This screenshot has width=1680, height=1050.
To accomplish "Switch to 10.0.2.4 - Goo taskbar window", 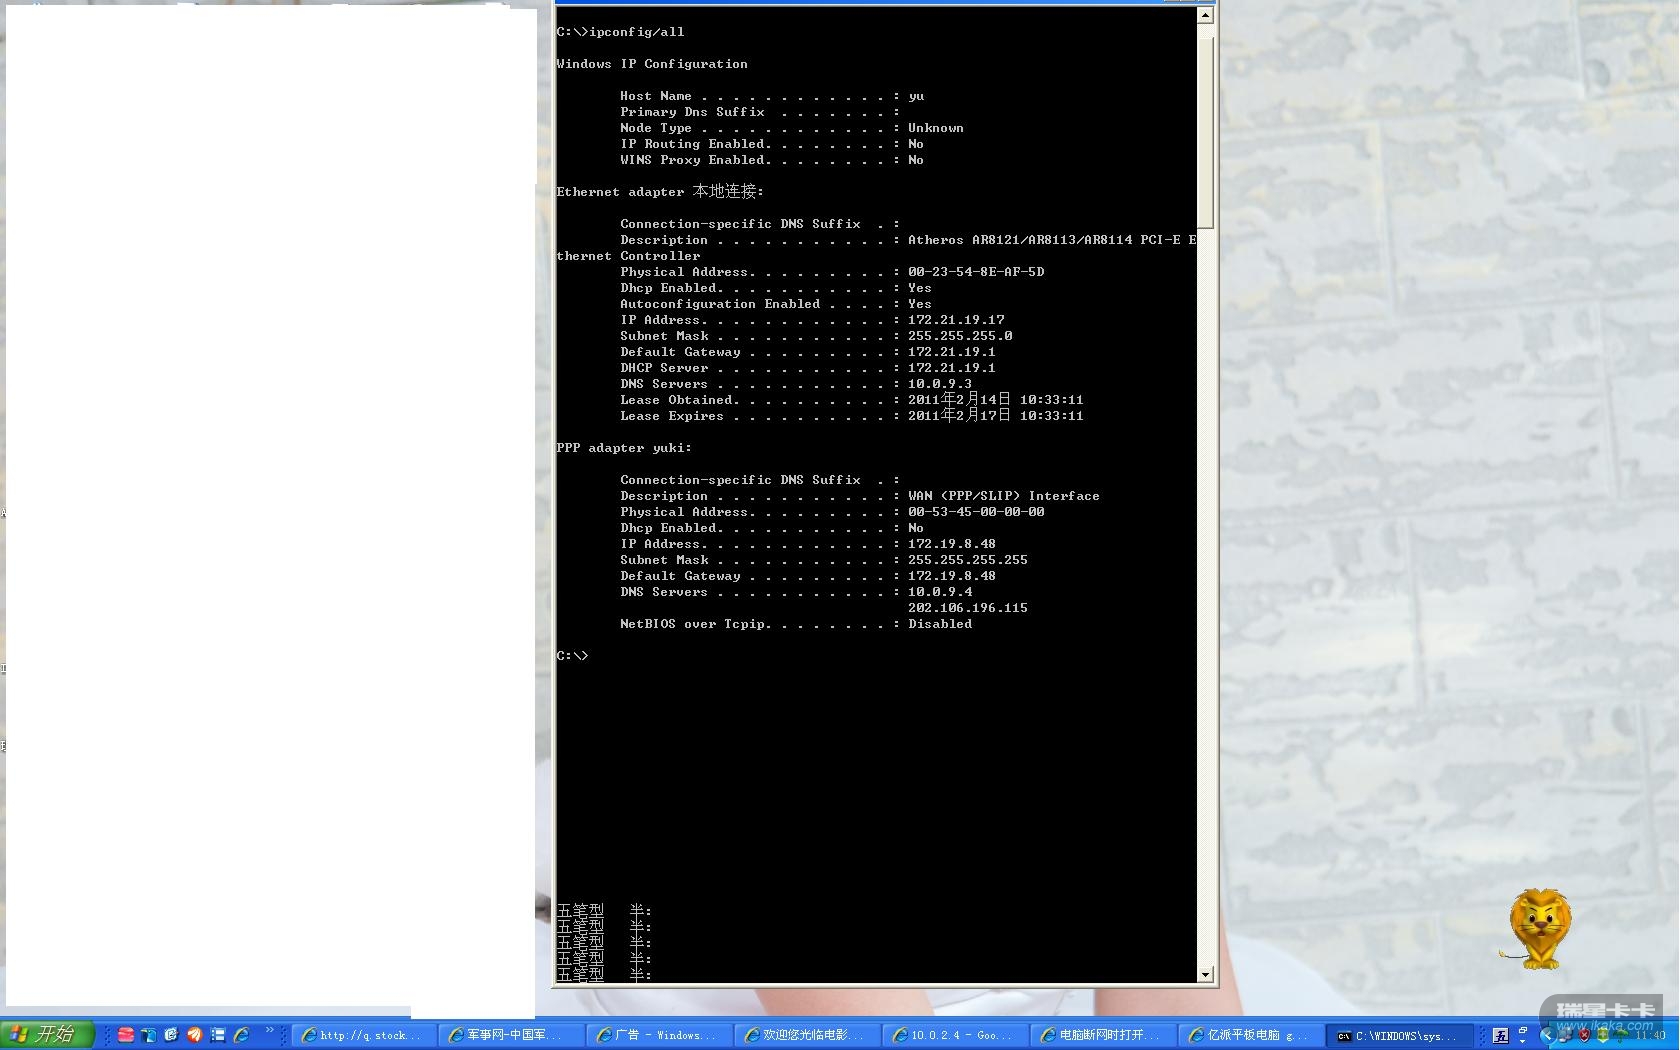I will (x=956, y=1035).
